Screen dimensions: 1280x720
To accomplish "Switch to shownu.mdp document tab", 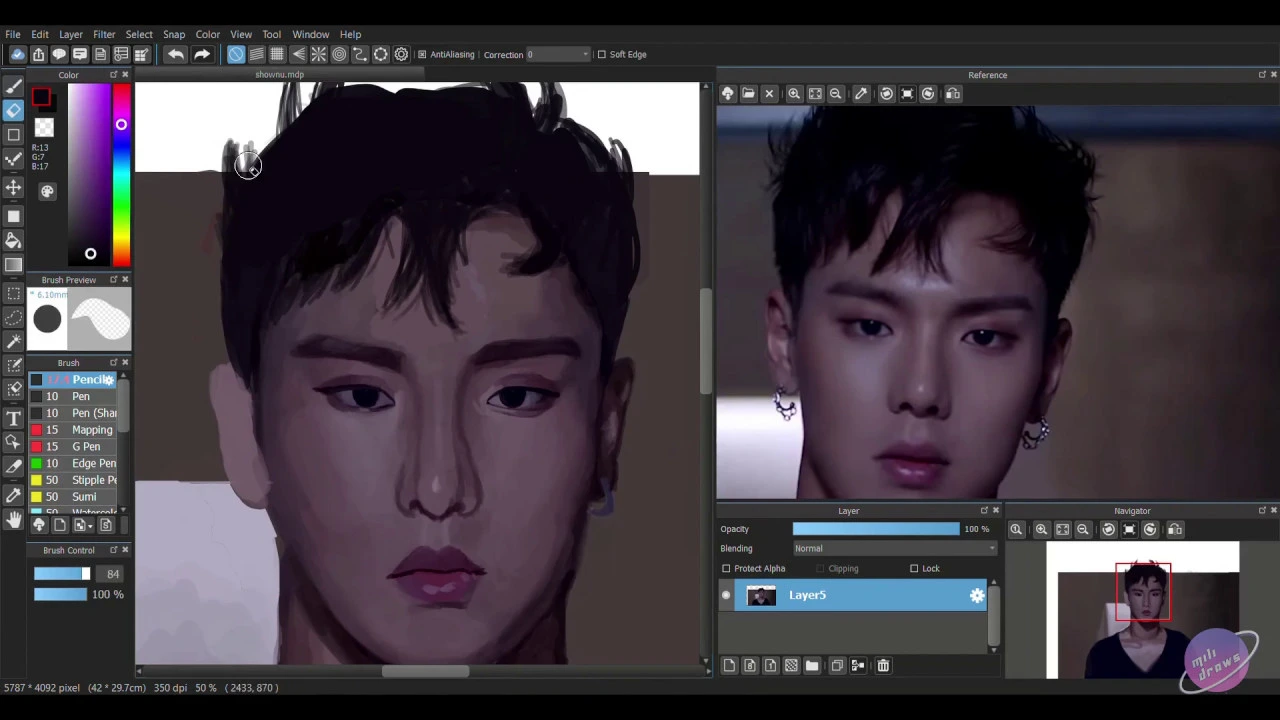I will 279,75.
